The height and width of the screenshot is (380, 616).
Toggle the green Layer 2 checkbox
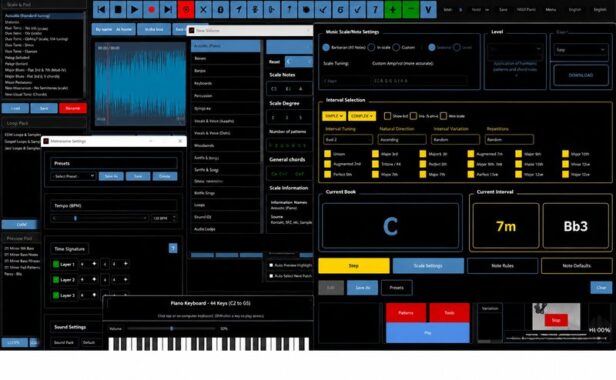coord(56,280)
